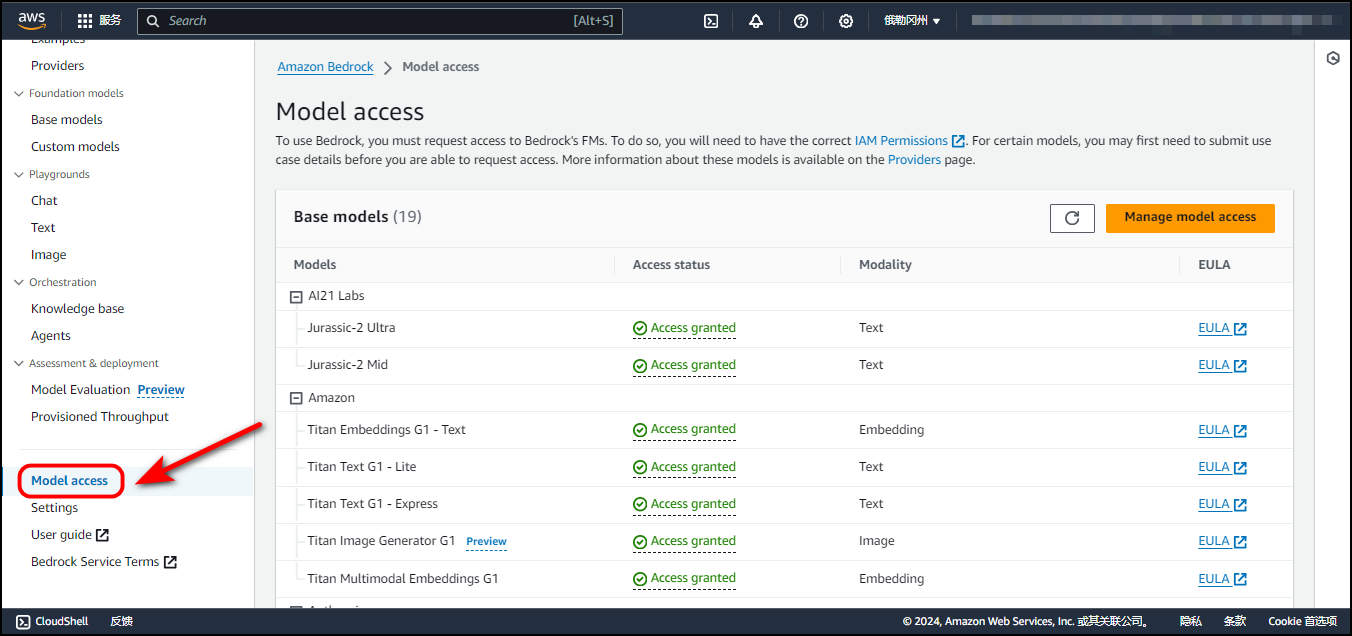Click external icon of Titan Multimodal Embeddings EULA
Viewport: 1352px width, 636px height.
click(x=1240, y=579)
